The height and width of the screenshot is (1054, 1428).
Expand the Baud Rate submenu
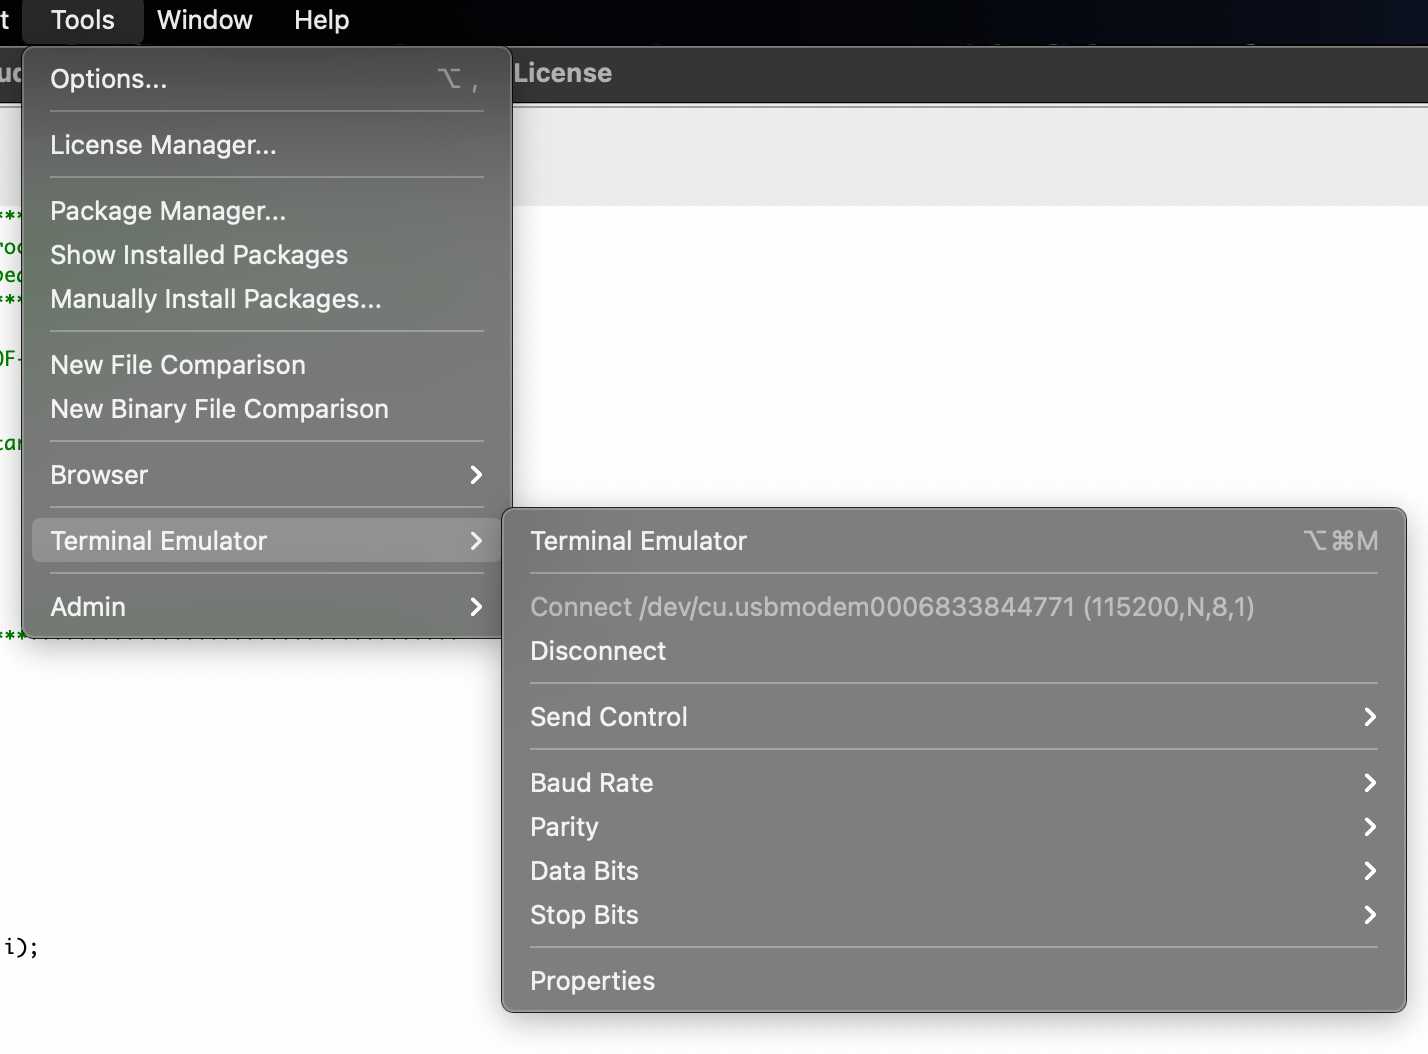click(954, 783)
